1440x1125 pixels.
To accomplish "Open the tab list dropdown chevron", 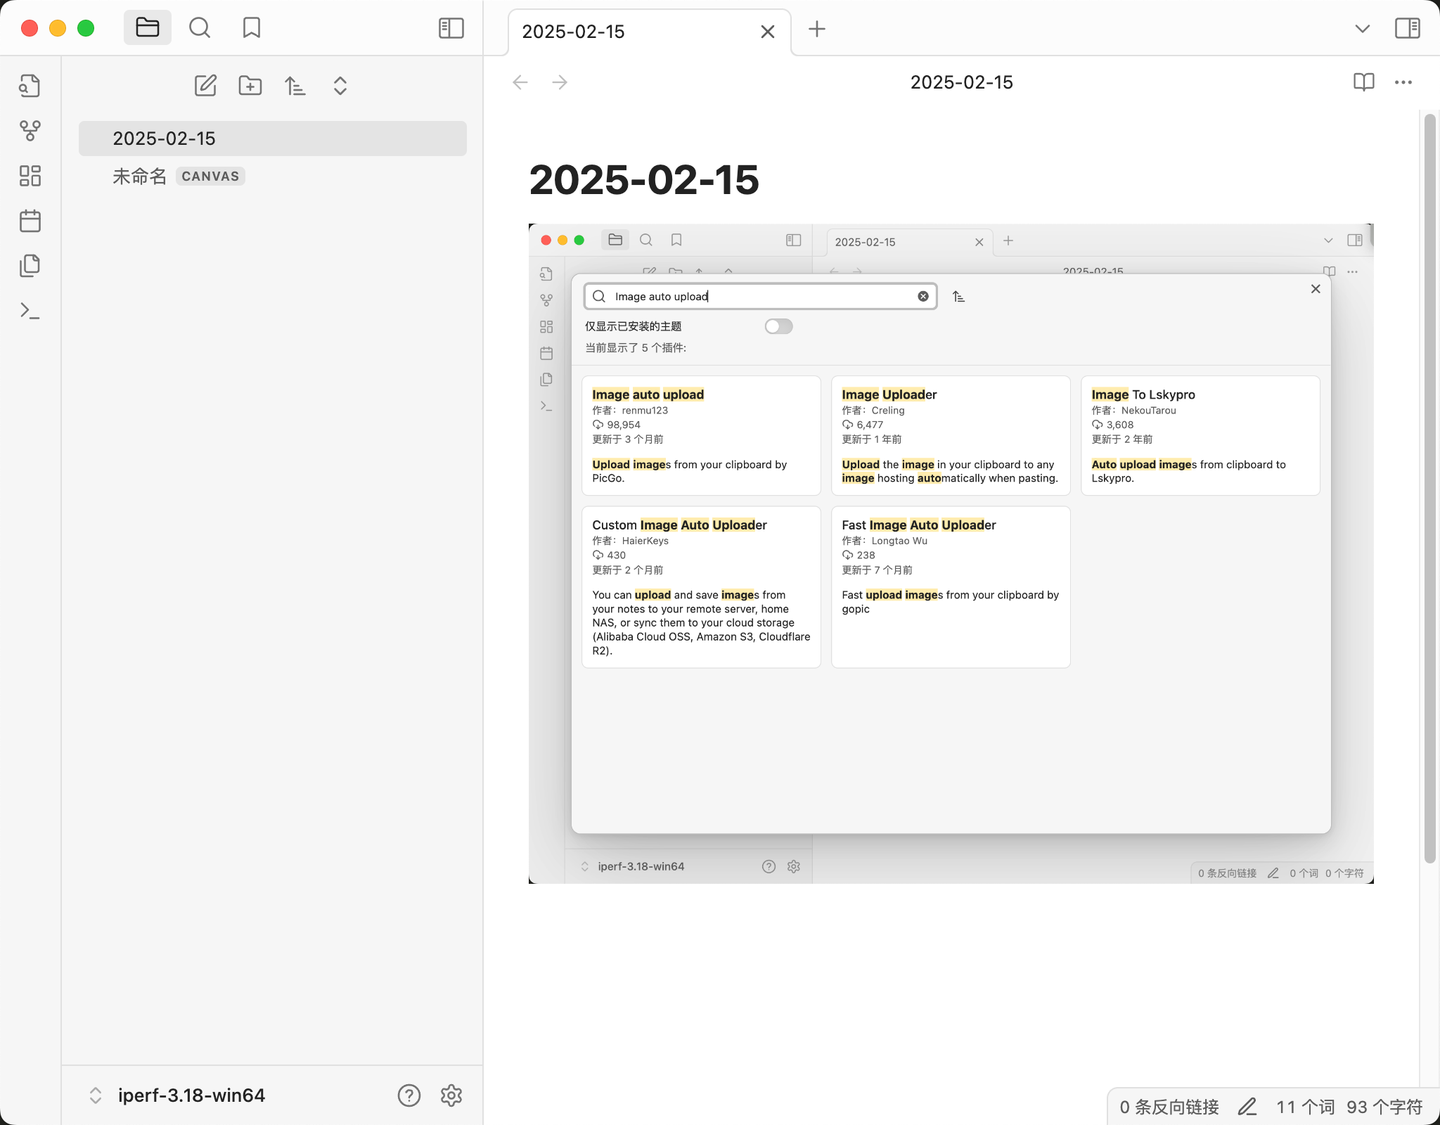I will (1362, 30).
